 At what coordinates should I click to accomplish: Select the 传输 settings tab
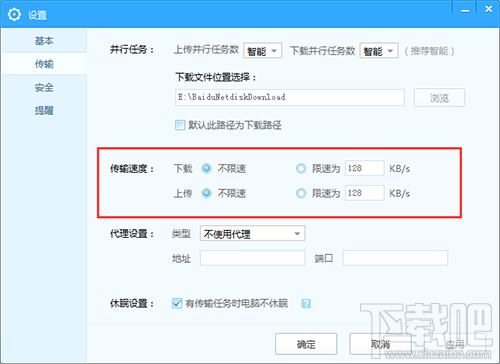[44, 64]
